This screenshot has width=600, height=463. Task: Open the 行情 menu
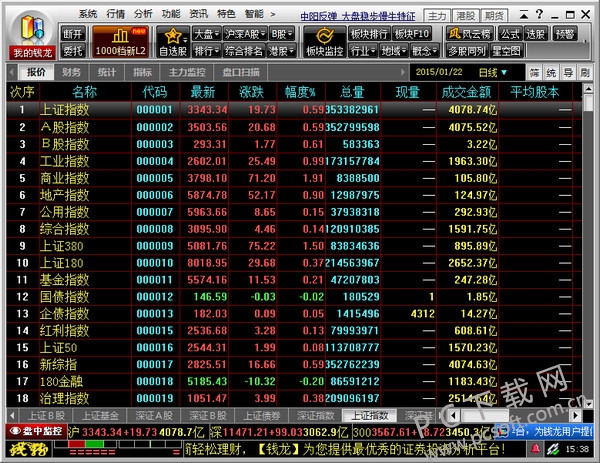(116, 15)
